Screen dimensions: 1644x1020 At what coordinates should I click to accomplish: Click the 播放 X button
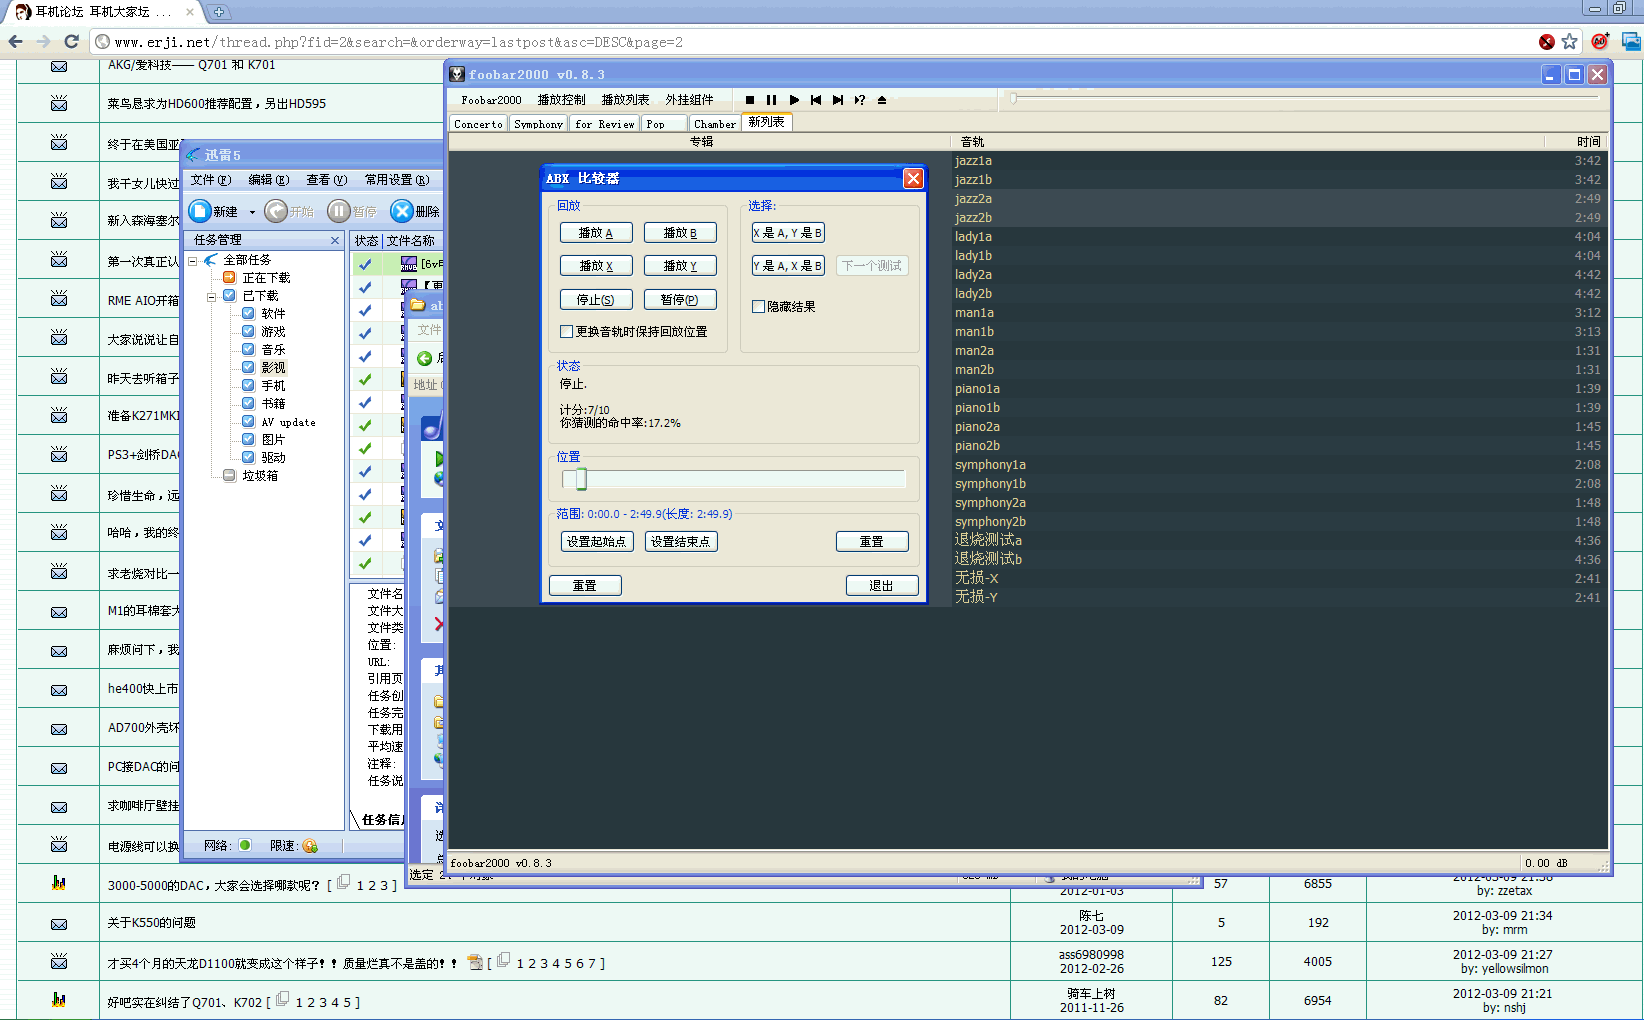[596, 265]
